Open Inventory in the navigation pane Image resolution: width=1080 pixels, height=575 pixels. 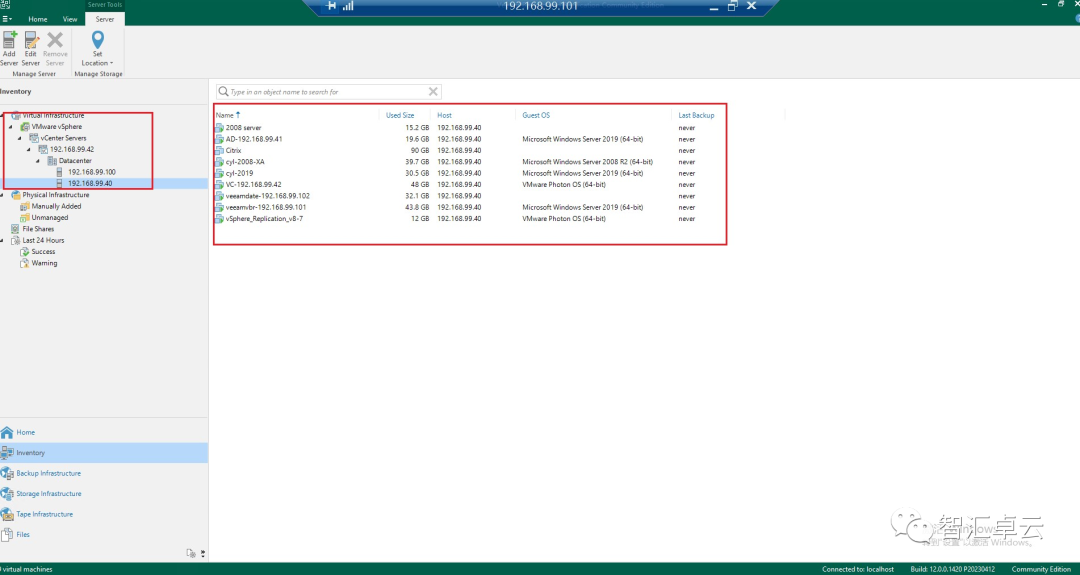[x=103, y=452]
